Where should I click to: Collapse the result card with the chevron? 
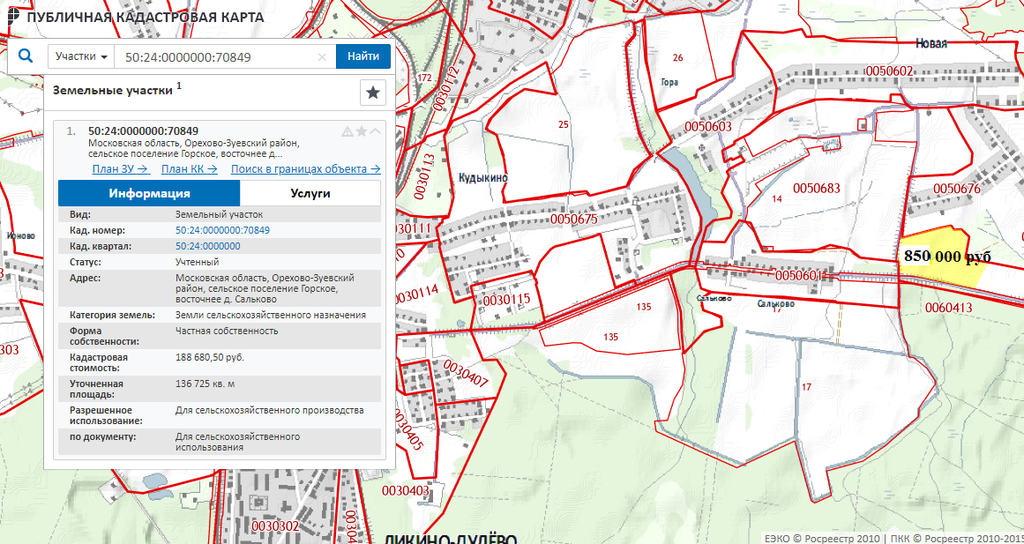[375, 131]
